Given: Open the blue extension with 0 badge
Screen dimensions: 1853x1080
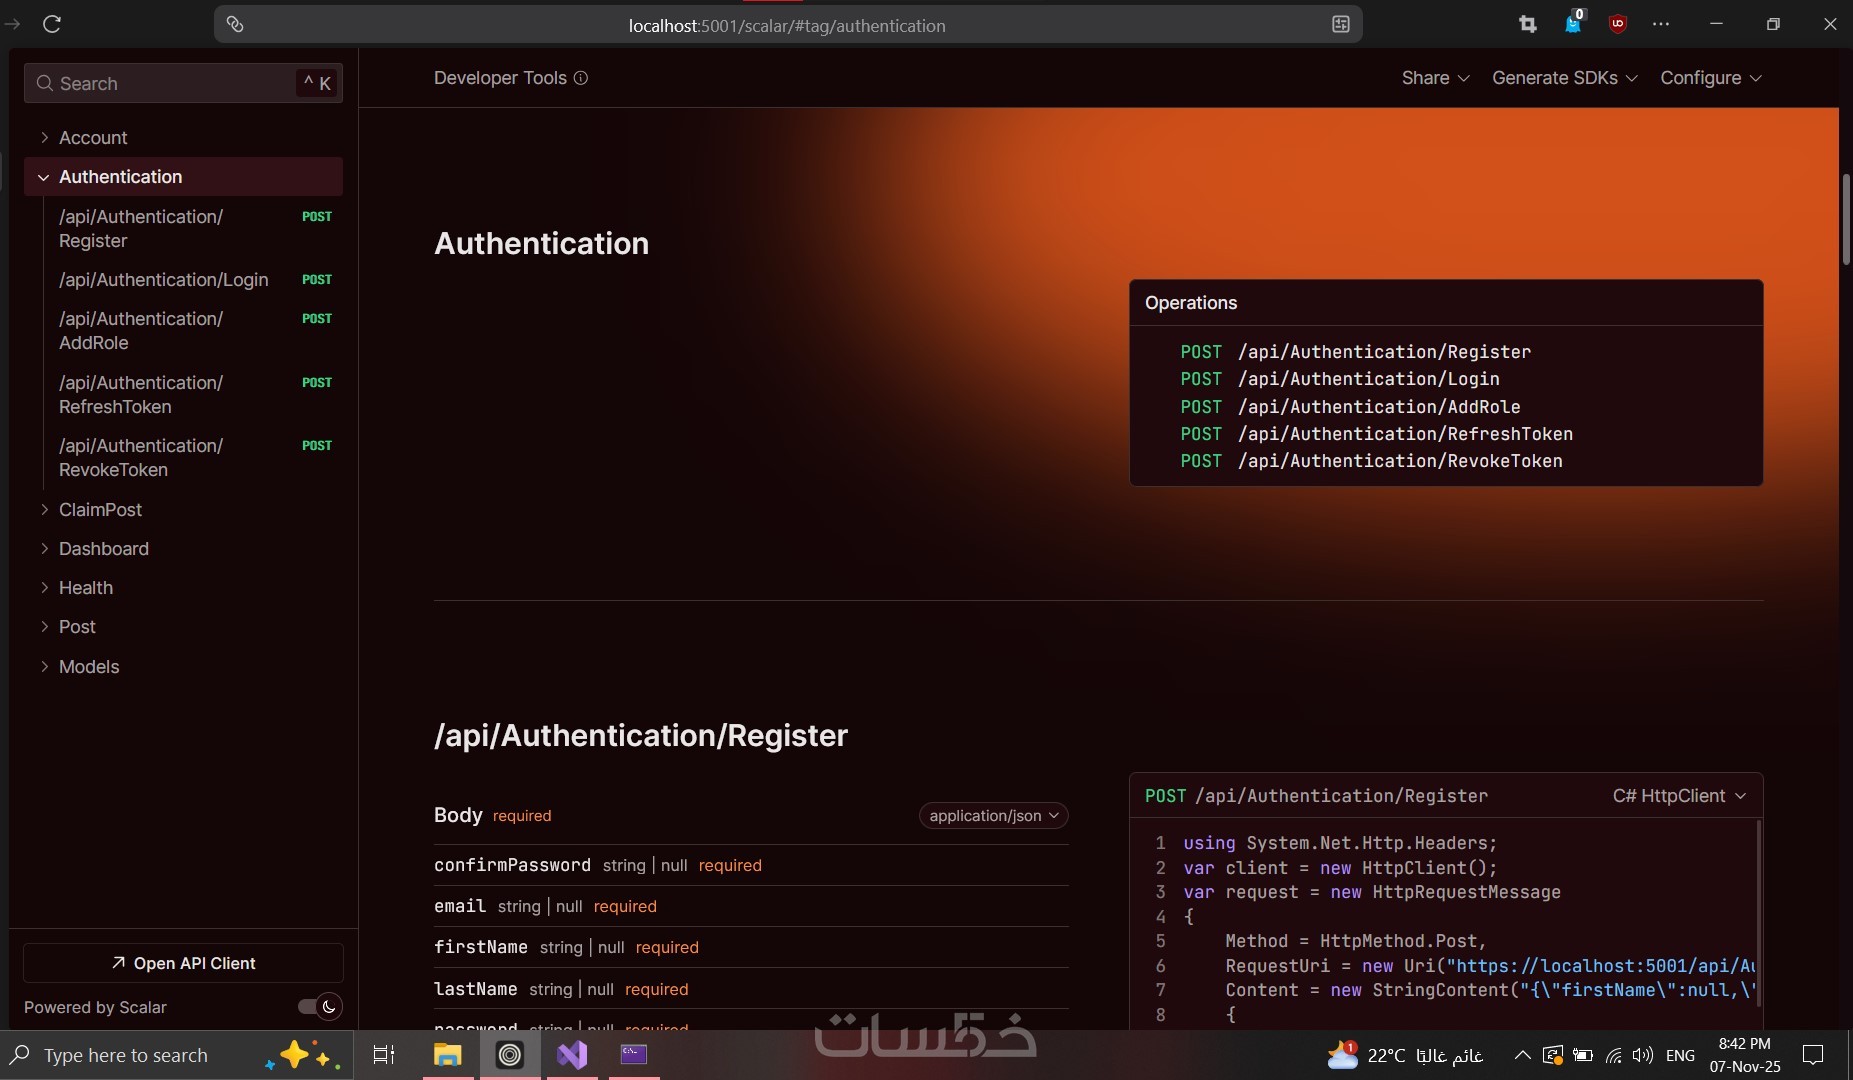Looking at the screenshot, I should point(1573,24).
